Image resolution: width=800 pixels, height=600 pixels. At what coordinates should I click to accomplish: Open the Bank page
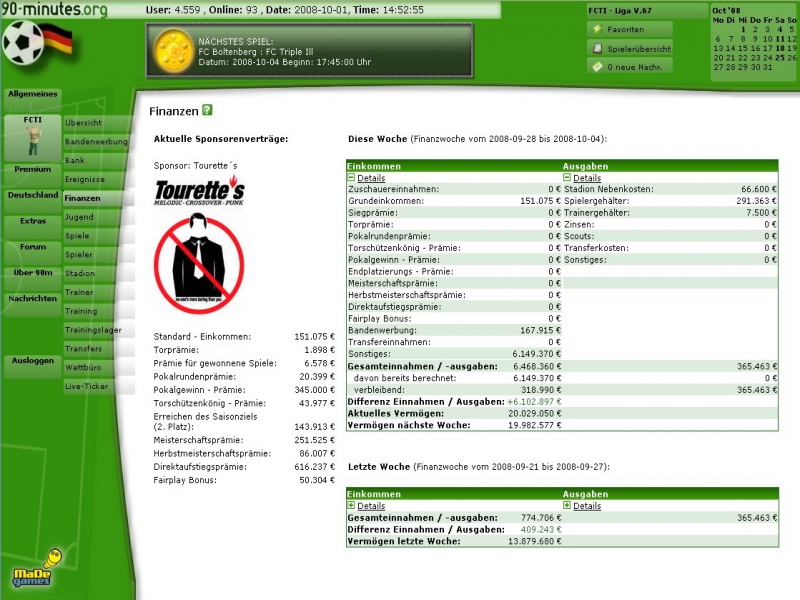click(x=97, y=161)
